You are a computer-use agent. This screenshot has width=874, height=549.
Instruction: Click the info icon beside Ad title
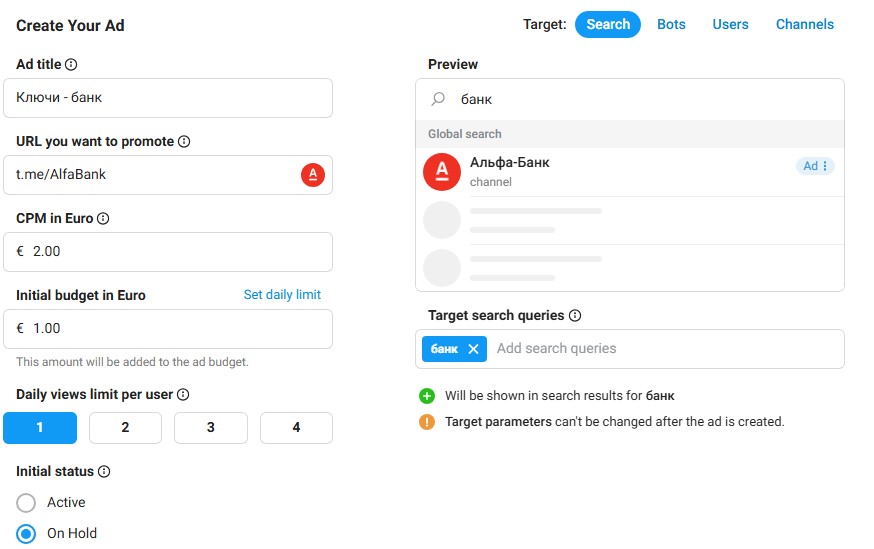(x=71, y=64)
